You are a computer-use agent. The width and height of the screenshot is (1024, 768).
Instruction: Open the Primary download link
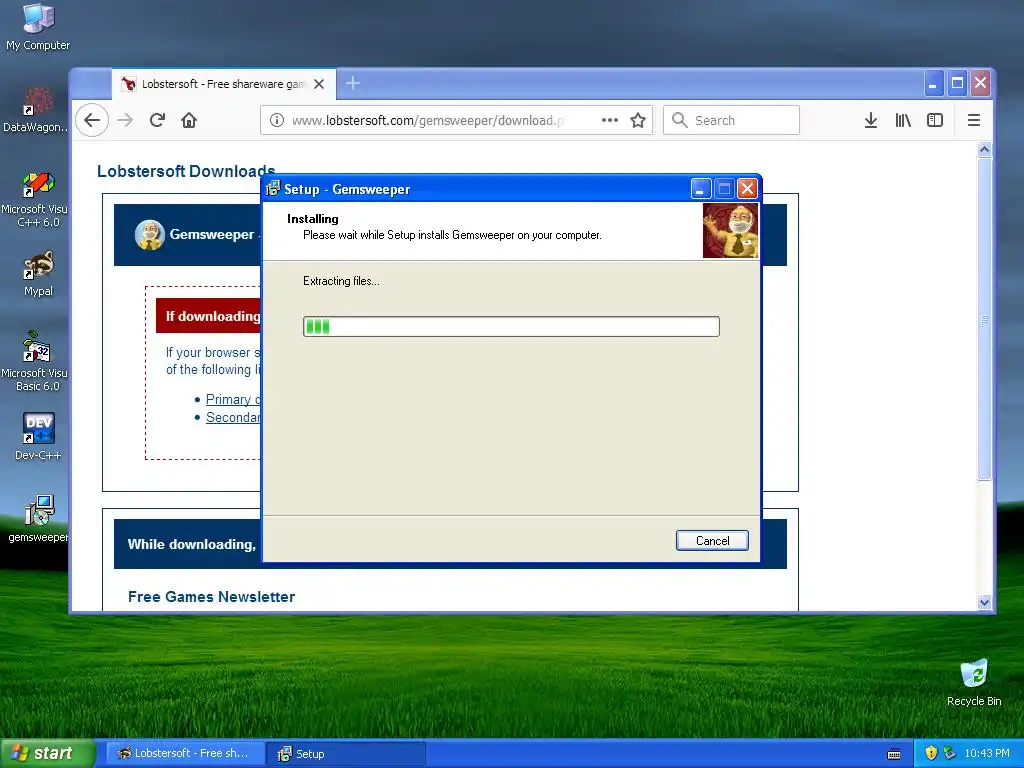pyautogui.click(x=233, y=399)
